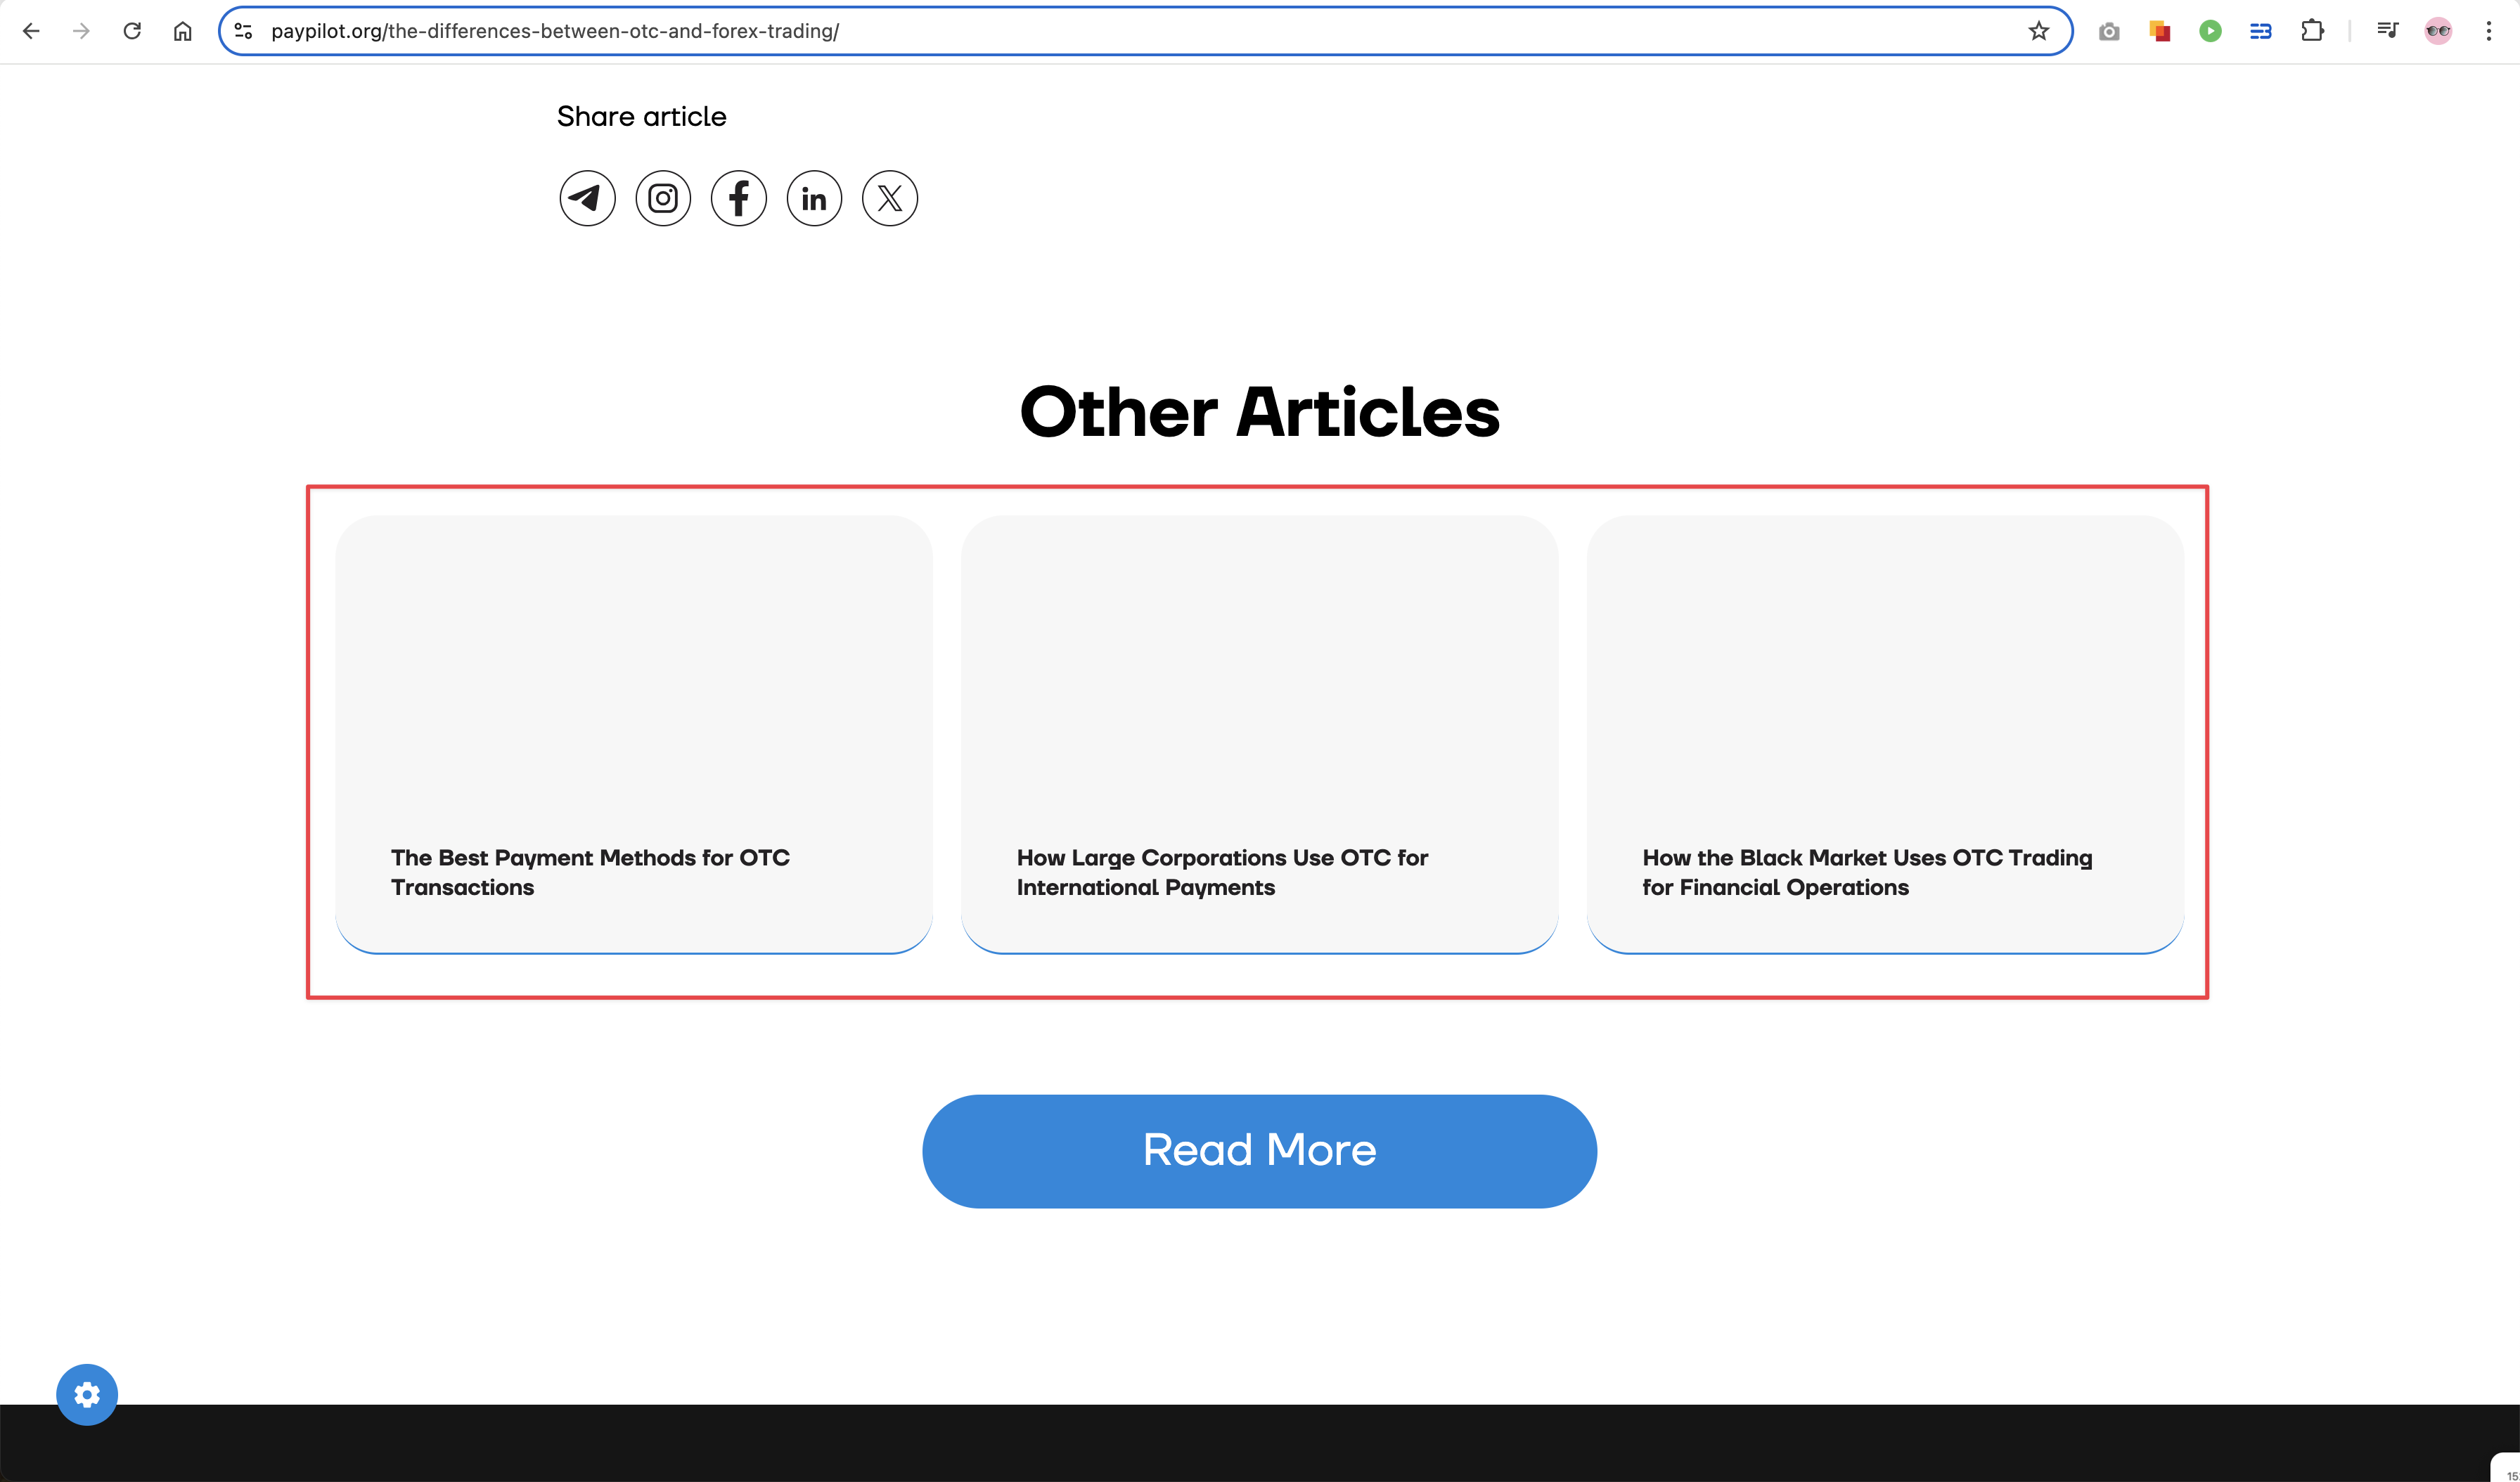
Task: View site information icon in address bar
Action: pos(243,31)
